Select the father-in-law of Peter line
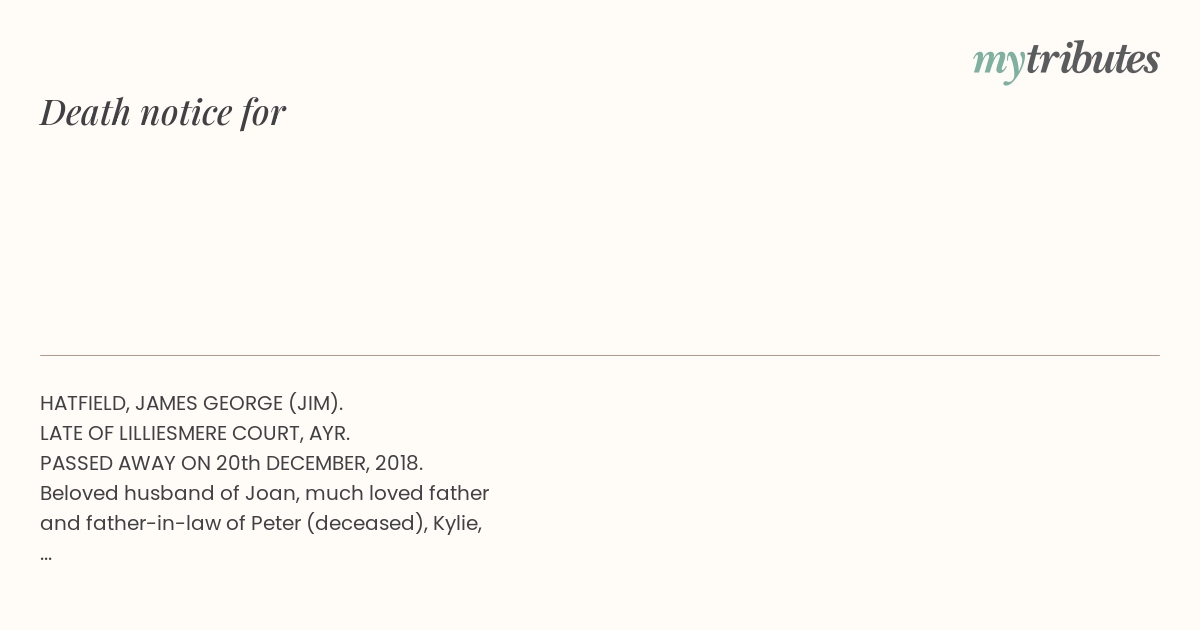The width and height of the screenshot is (1200, 630). click(x=261, y=523)
